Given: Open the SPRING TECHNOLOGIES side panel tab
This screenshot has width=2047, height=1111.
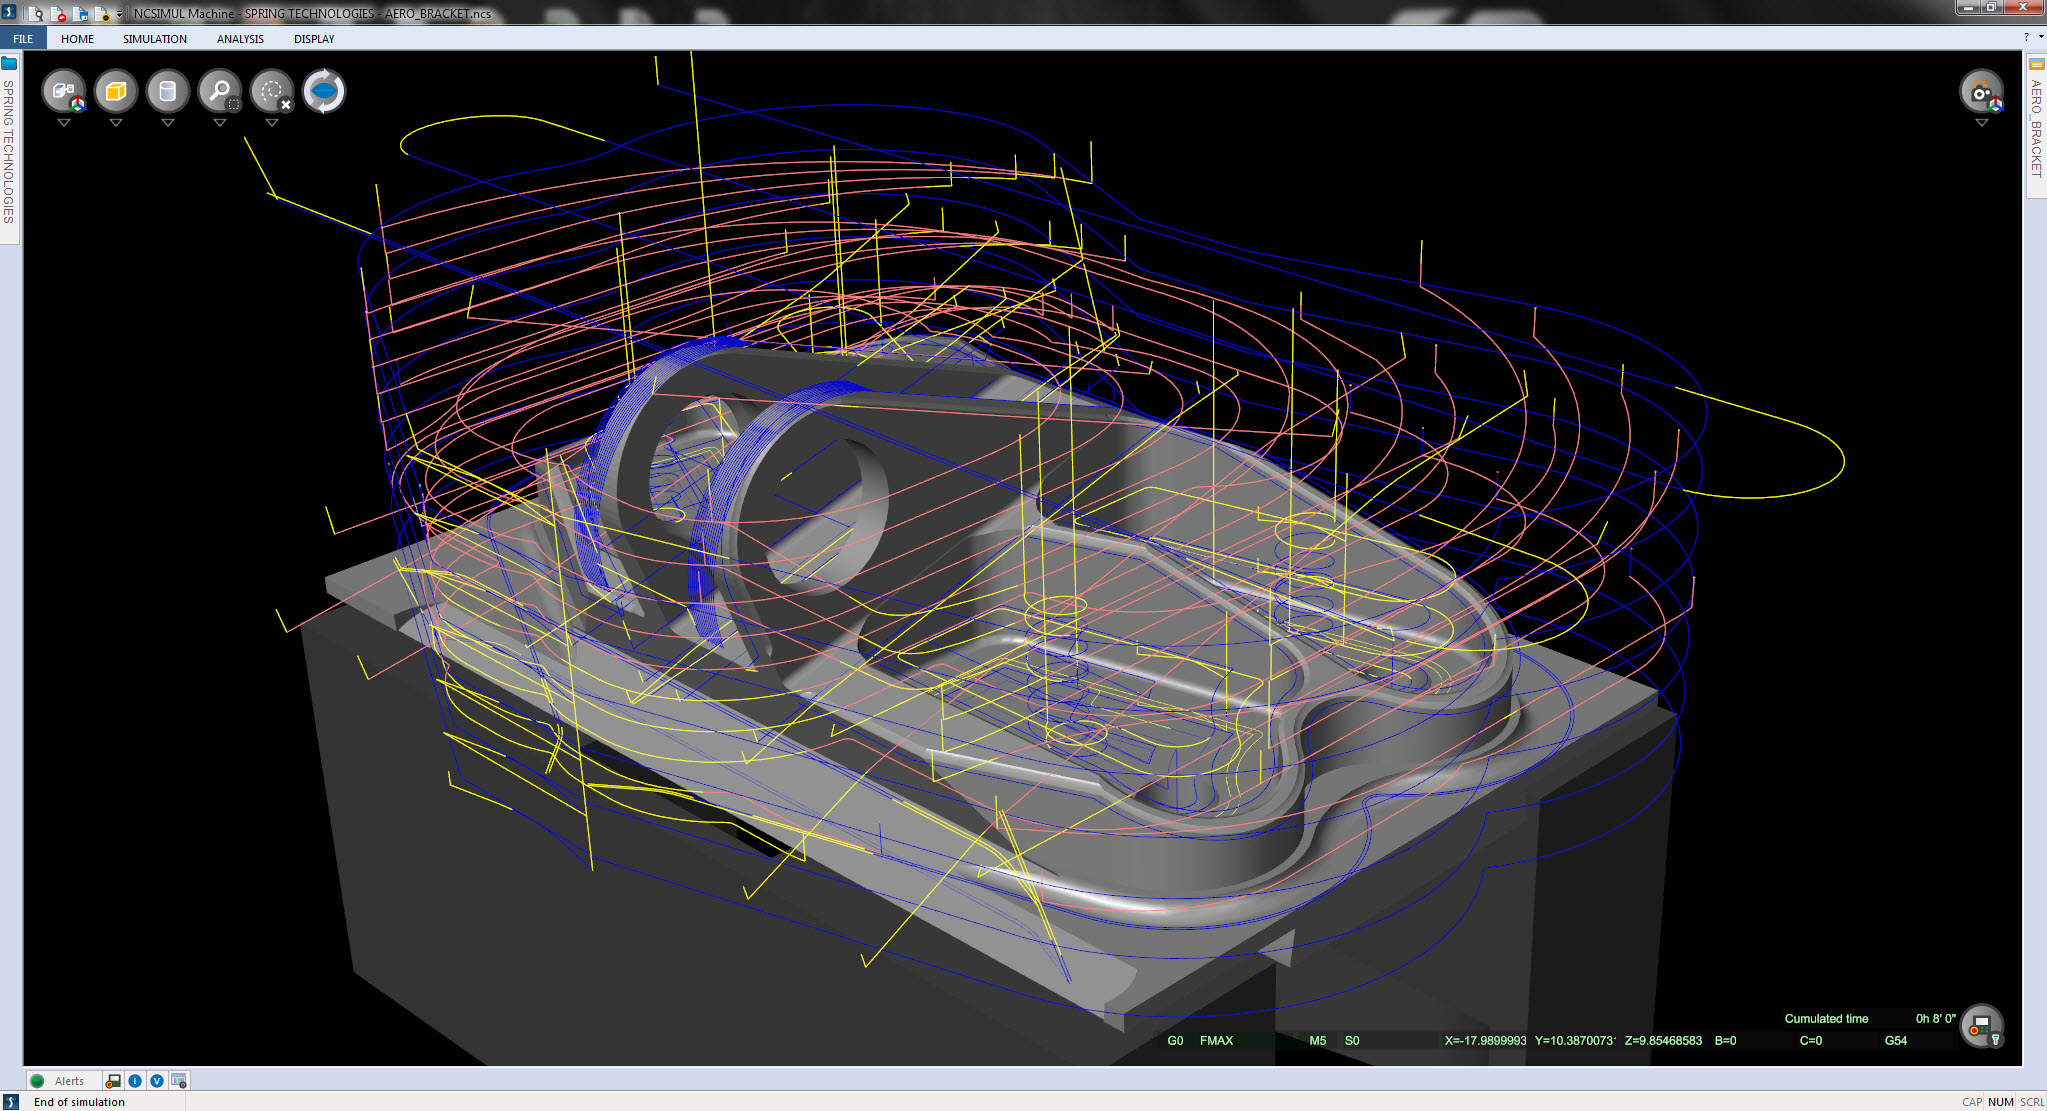Looking at the screenshot, I should (9, 150).
